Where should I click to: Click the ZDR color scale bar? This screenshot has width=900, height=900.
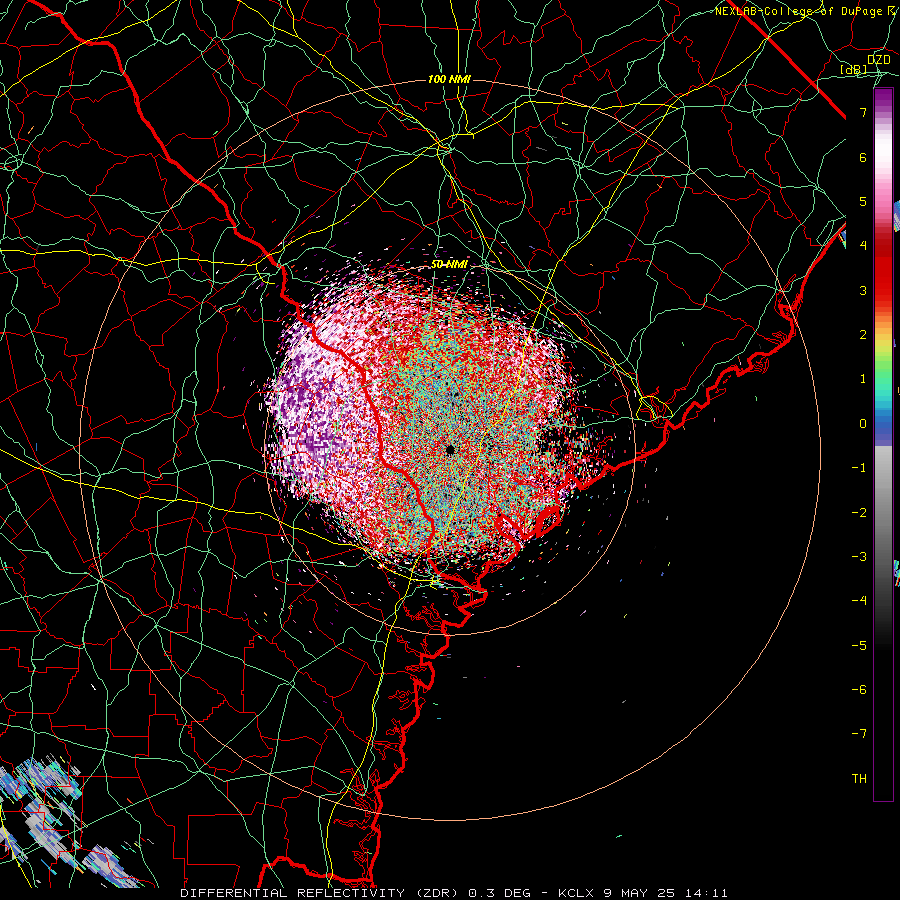[883, 444]
